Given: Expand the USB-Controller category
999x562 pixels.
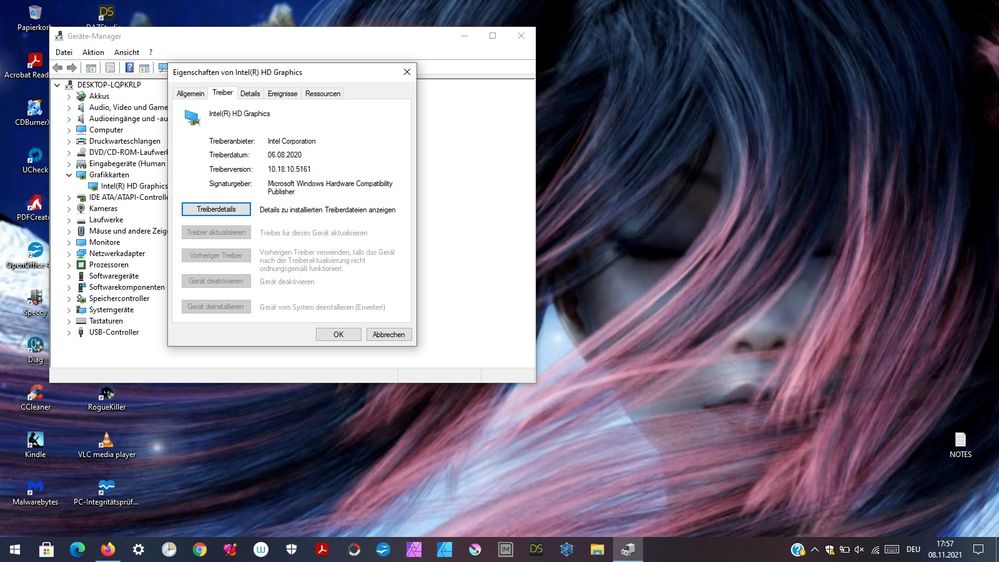Looking at the screenshot, I should 69,332.
